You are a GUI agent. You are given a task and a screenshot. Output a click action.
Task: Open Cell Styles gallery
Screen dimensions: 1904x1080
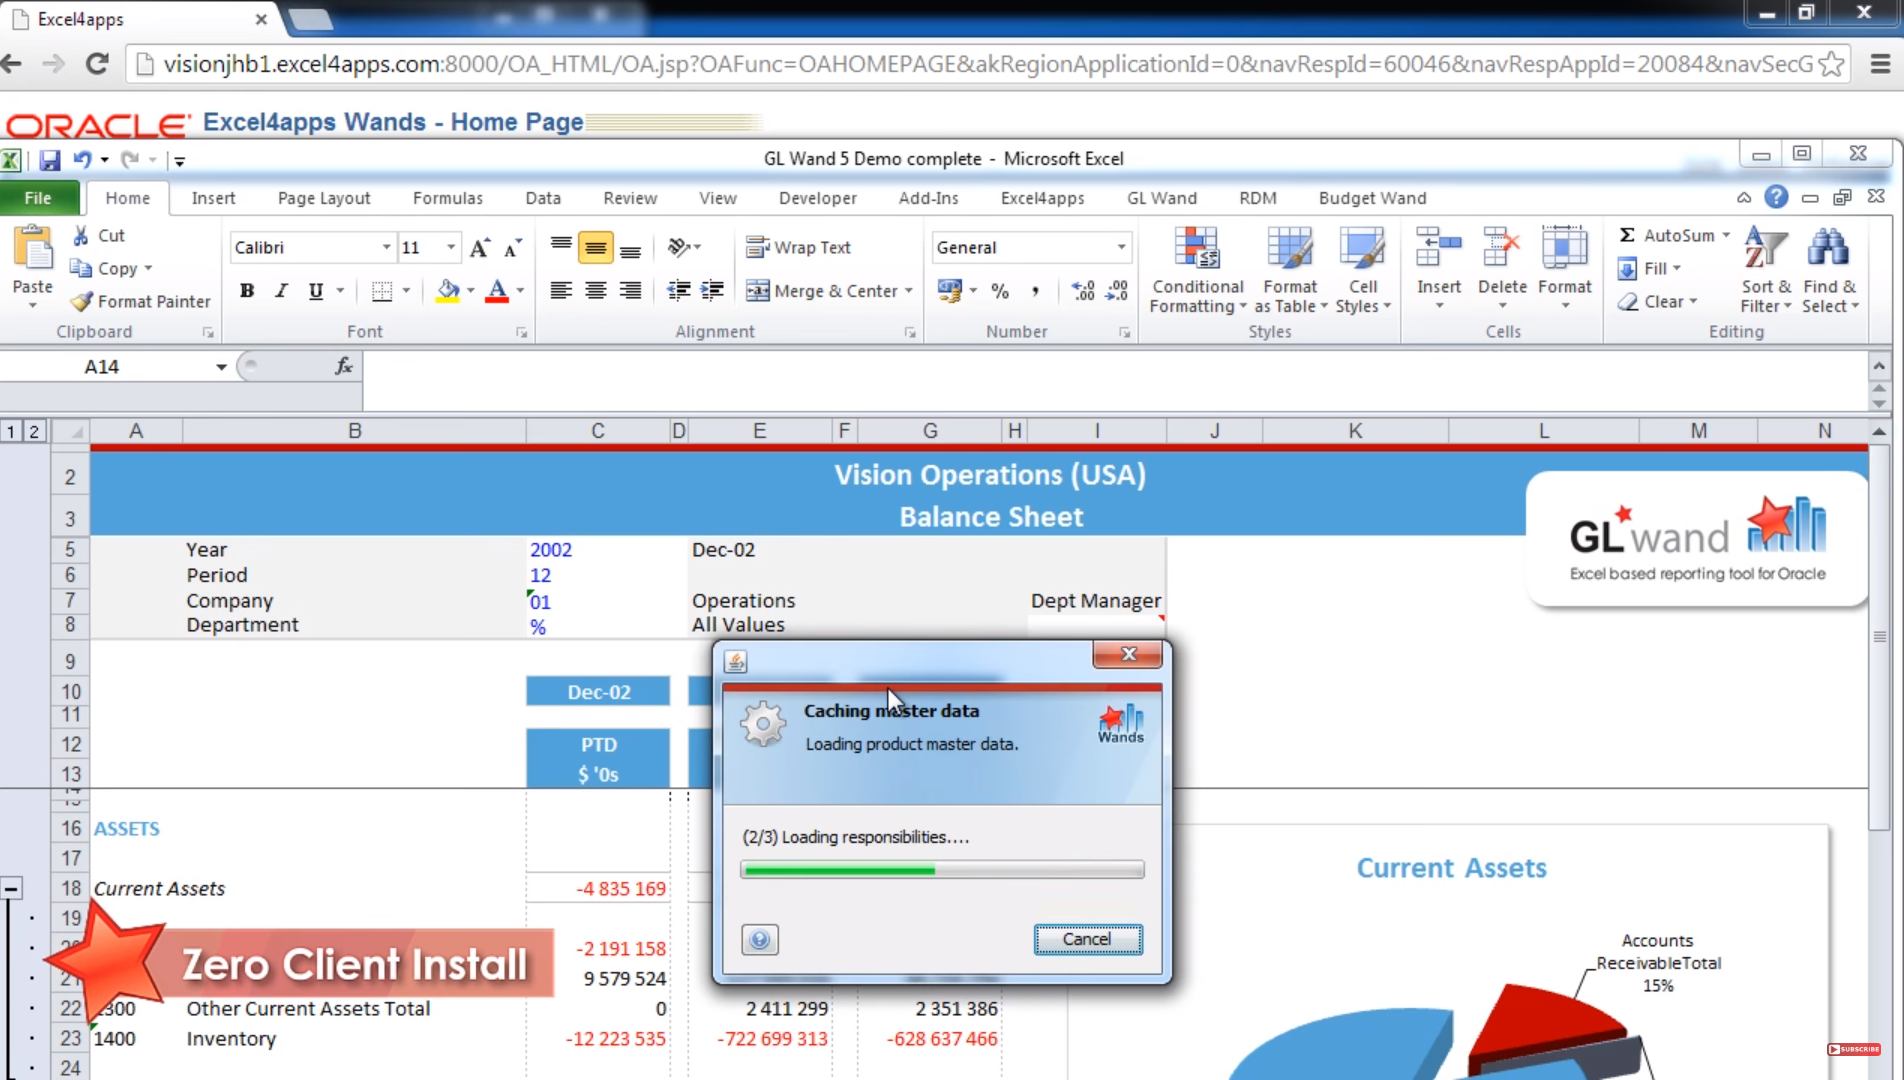1363,270
